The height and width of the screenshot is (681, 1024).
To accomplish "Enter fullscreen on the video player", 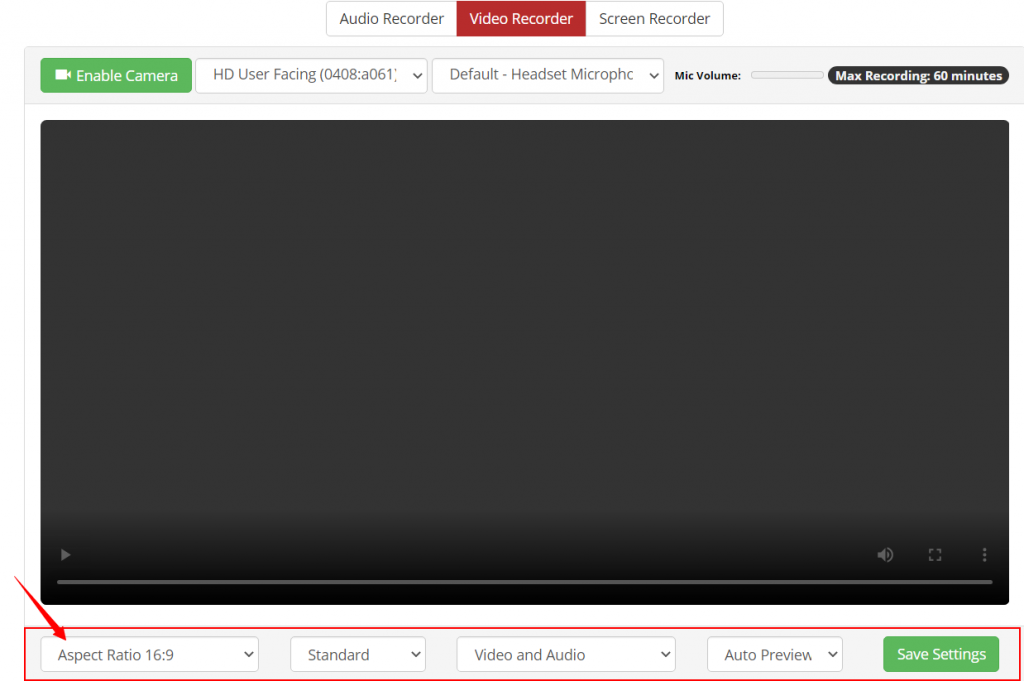I will (x=935, y=555).
